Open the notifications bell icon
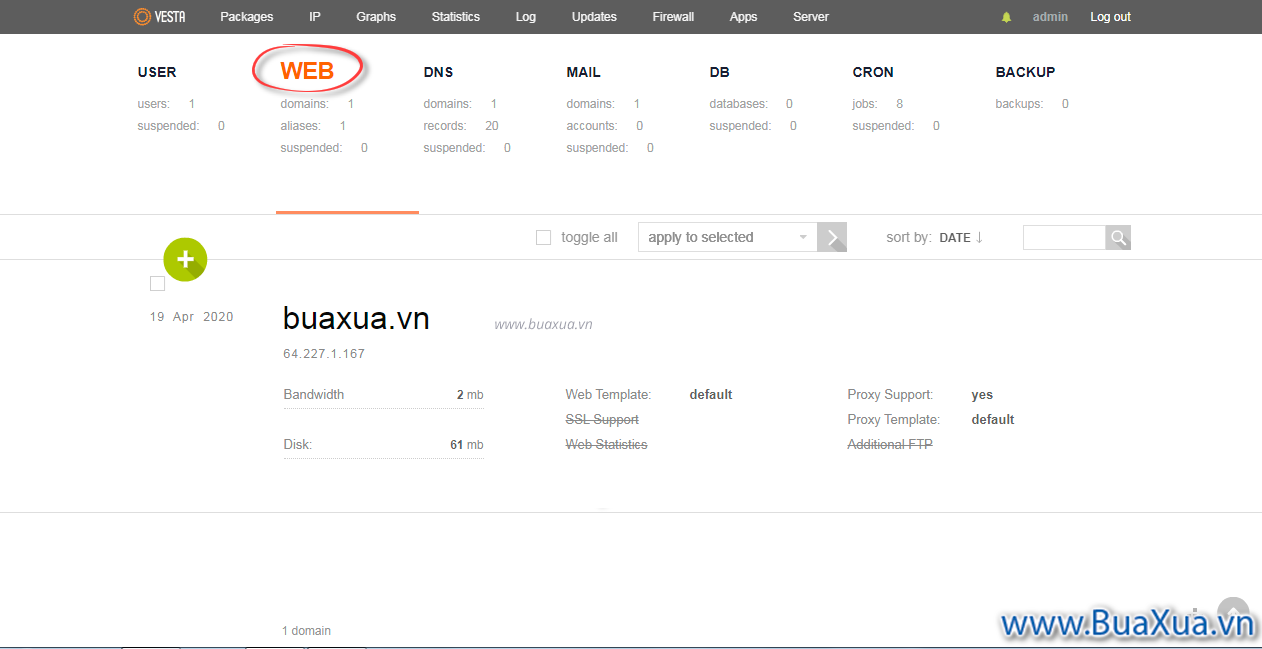The width and height of the screenshot is (1262, 649). pos(1006,17)
